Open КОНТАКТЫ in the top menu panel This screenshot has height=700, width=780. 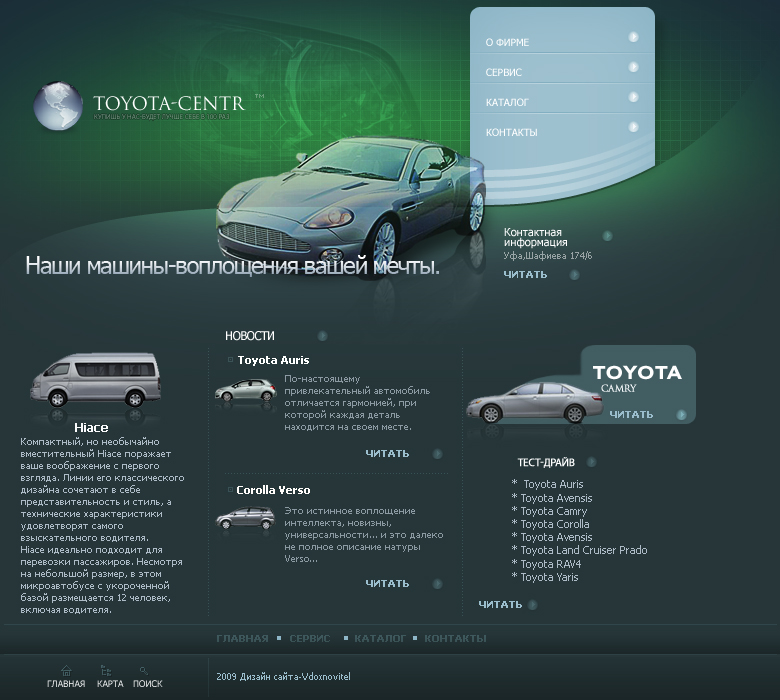tap(511, 132)
